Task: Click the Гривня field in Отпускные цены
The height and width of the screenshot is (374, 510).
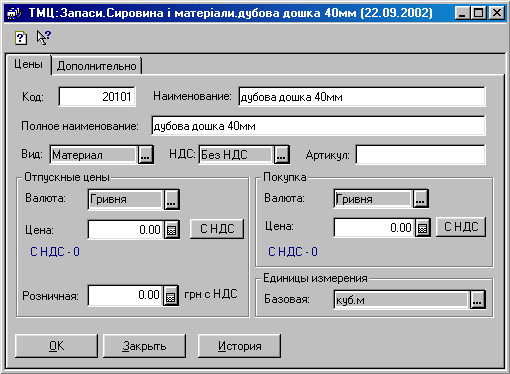Action: pos(126,199)
